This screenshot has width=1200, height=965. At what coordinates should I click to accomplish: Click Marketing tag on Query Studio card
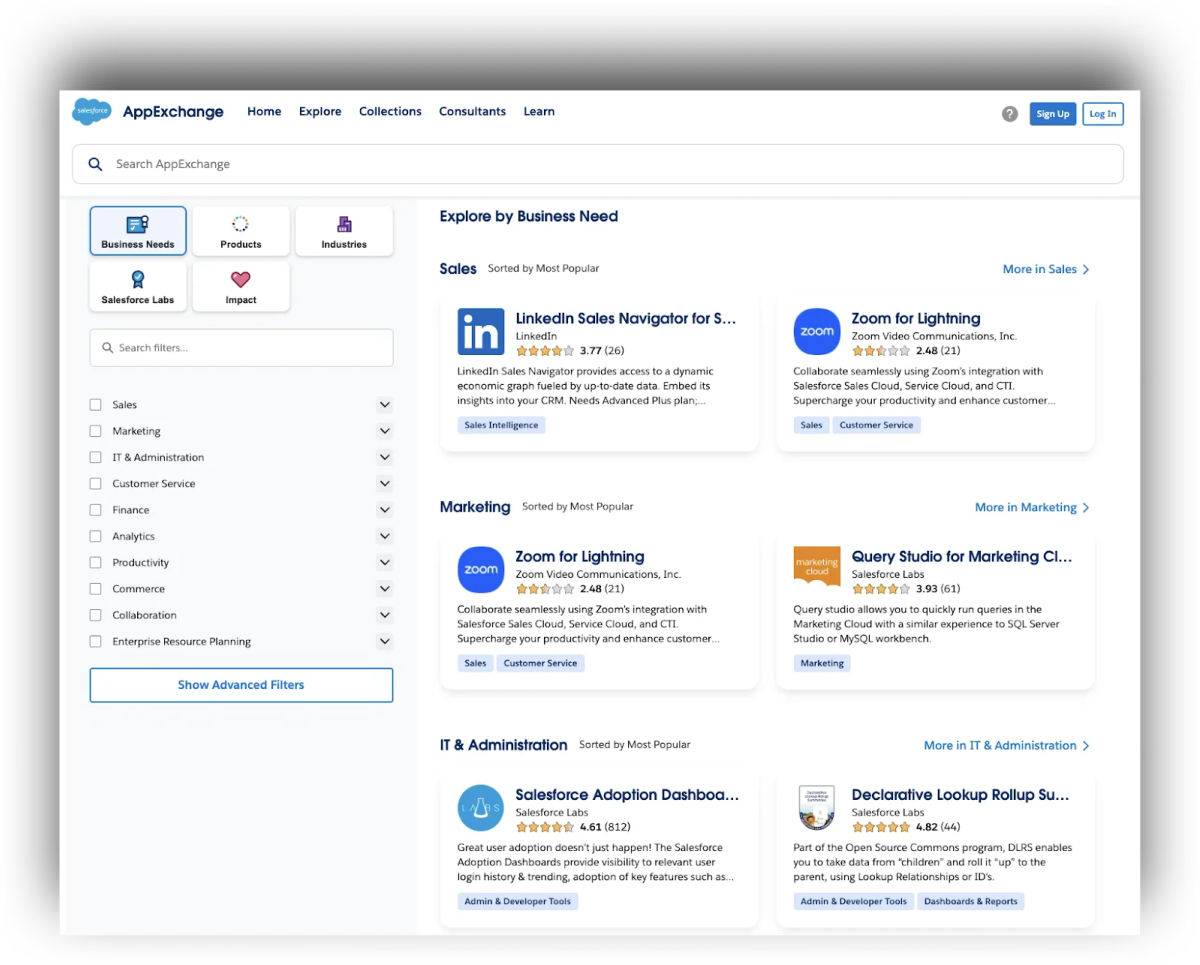[822, 663]
